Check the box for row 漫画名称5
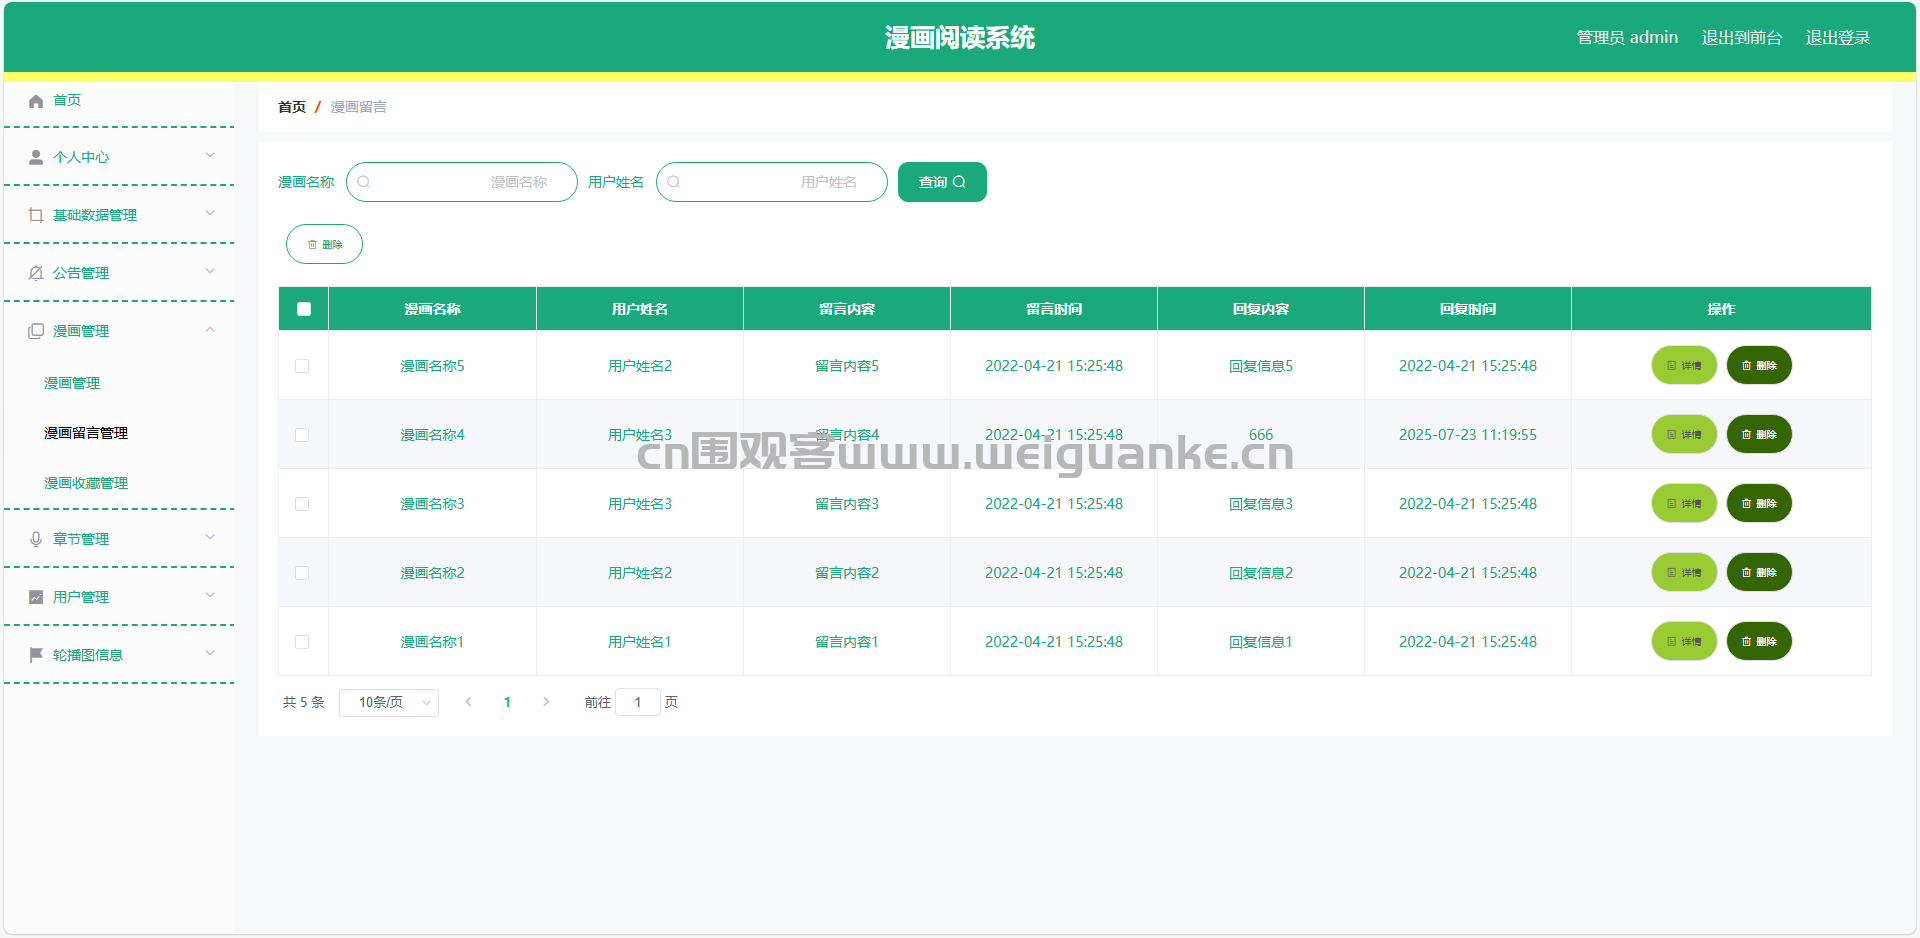The height and width of the screenshot is (938, 1920). tap(302, 366)
